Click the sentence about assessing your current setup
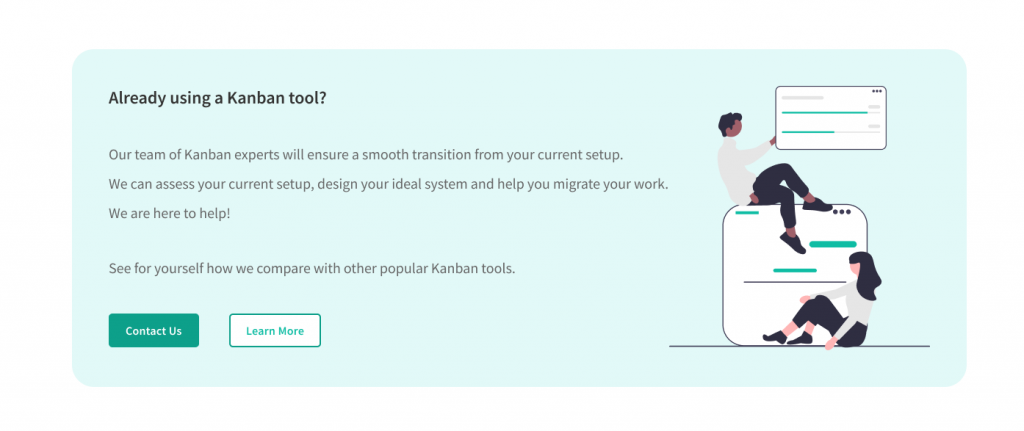The height and width of the screenshot is (431, 1024). pos(388,184)
